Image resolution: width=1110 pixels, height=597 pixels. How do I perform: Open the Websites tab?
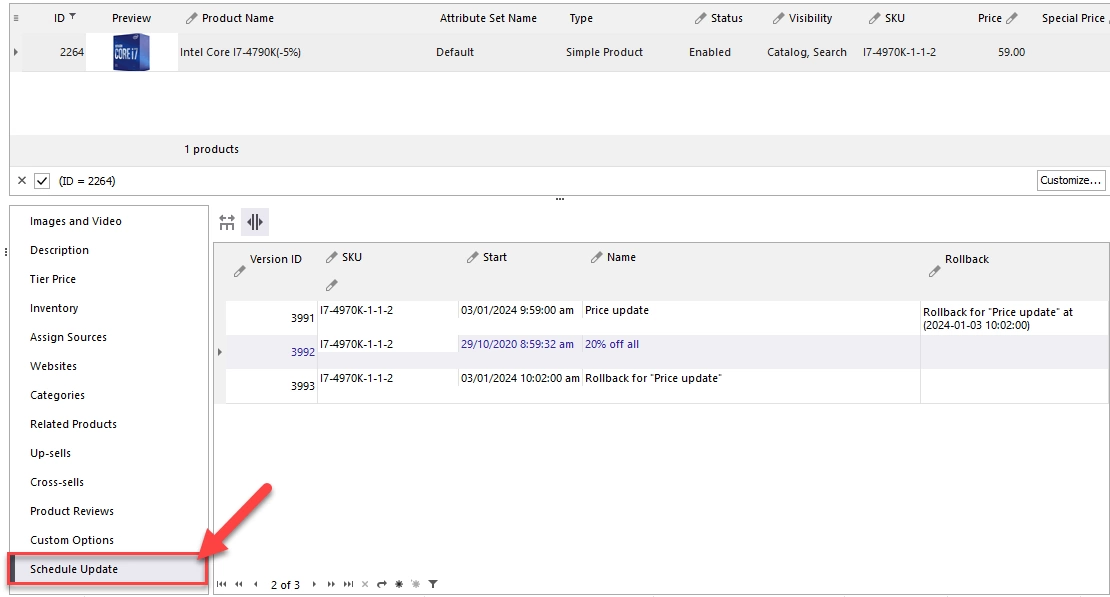(x=54, y=367)
